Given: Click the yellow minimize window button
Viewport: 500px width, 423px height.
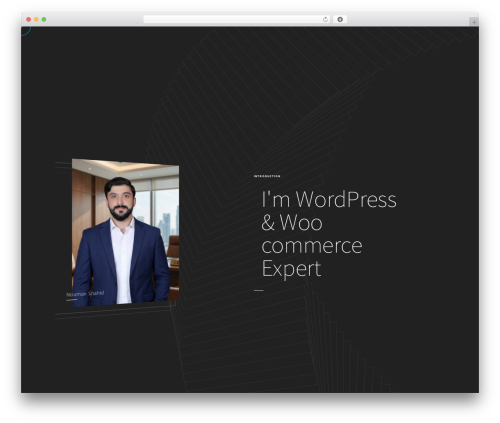Looking at the screenshot, I should pos(36,19).
